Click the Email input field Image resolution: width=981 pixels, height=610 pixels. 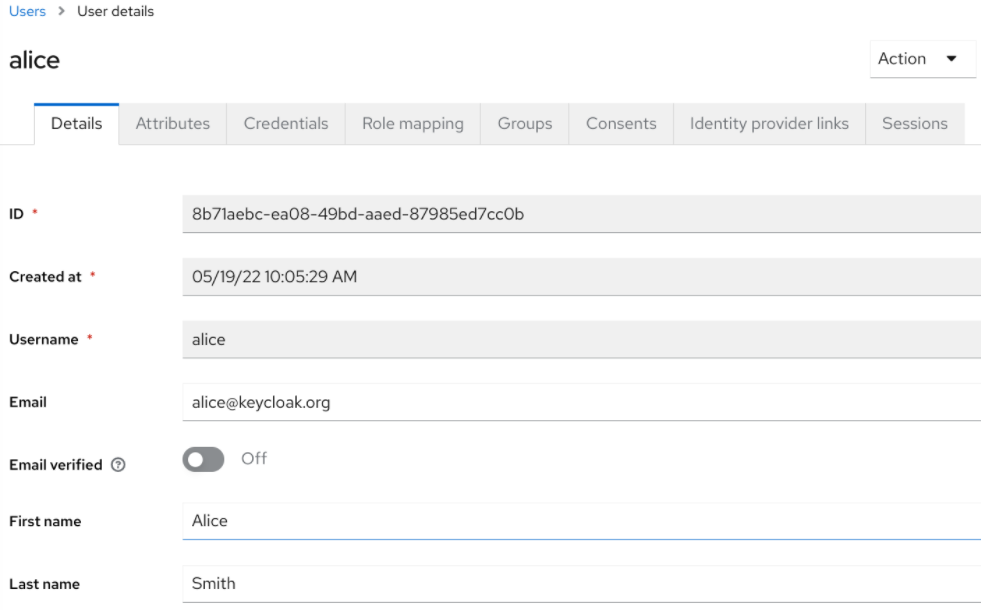580,402
